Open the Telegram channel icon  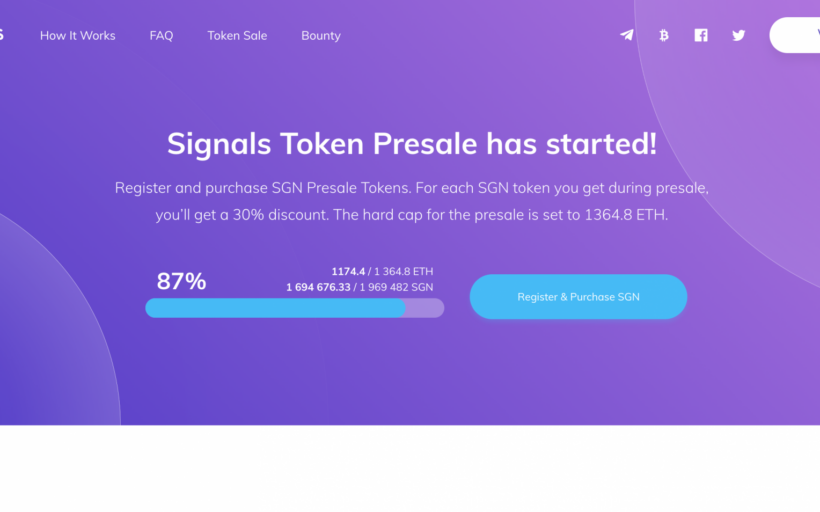[x=627, y=35]
